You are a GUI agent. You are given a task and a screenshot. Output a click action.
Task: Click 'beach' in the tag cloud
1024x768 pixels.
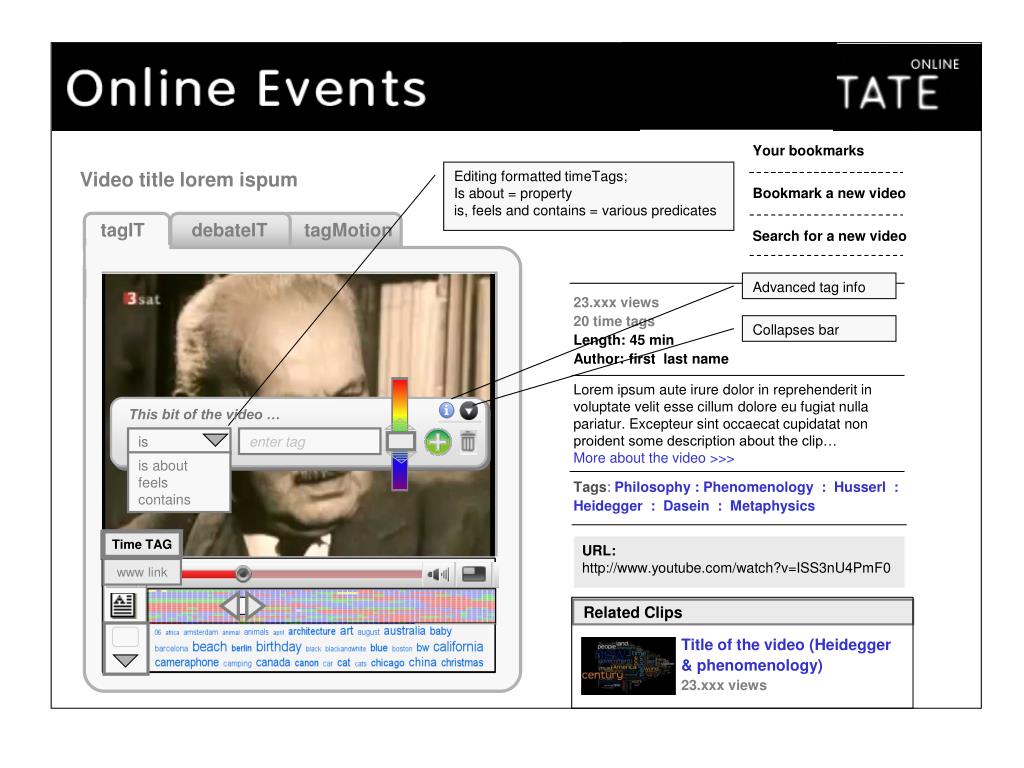pyautogui.click(x=209, y=647)
